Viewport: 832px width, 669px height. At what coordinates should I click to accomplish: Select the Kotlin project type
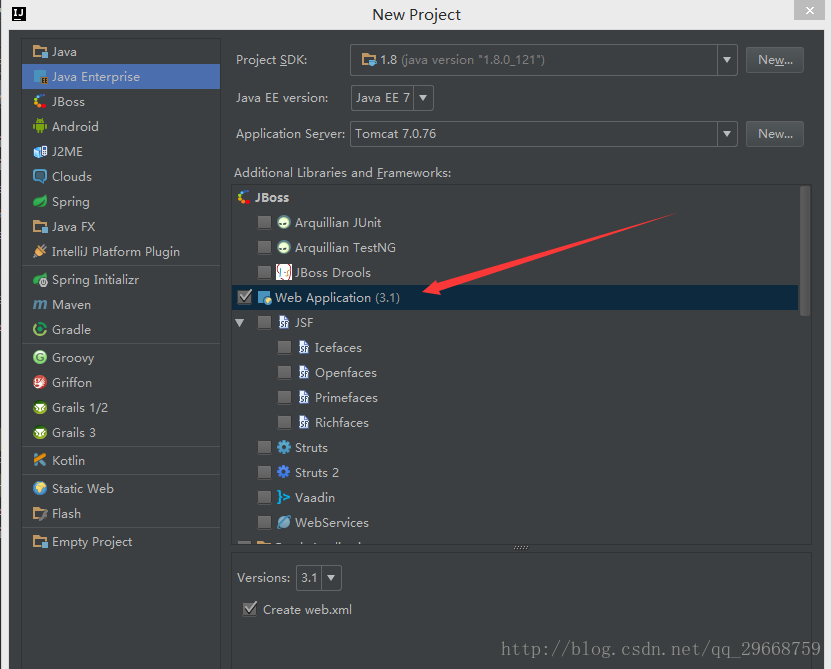pyautogui.click(x=121, y=460)
